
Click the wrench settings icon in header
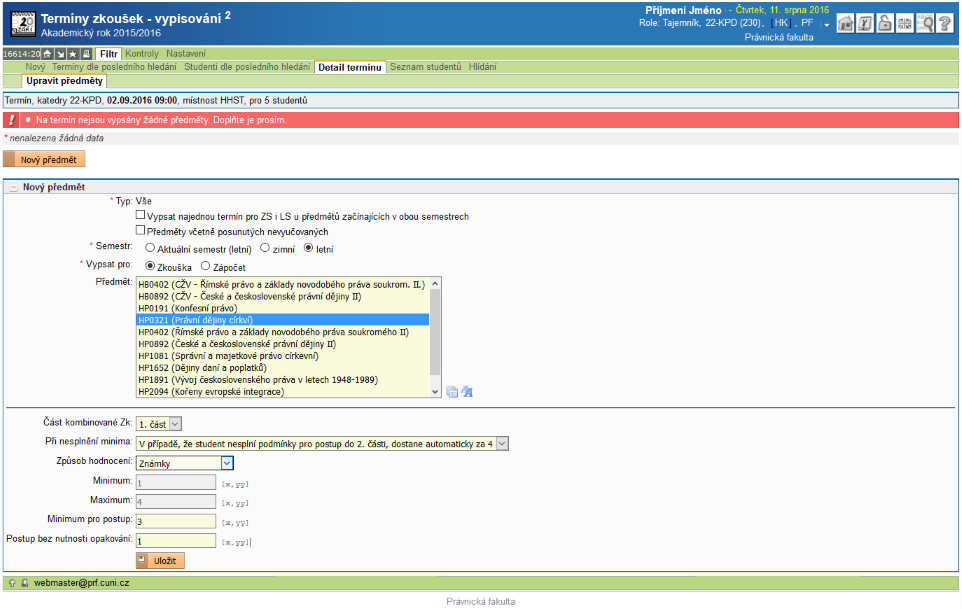click(866, 25)
